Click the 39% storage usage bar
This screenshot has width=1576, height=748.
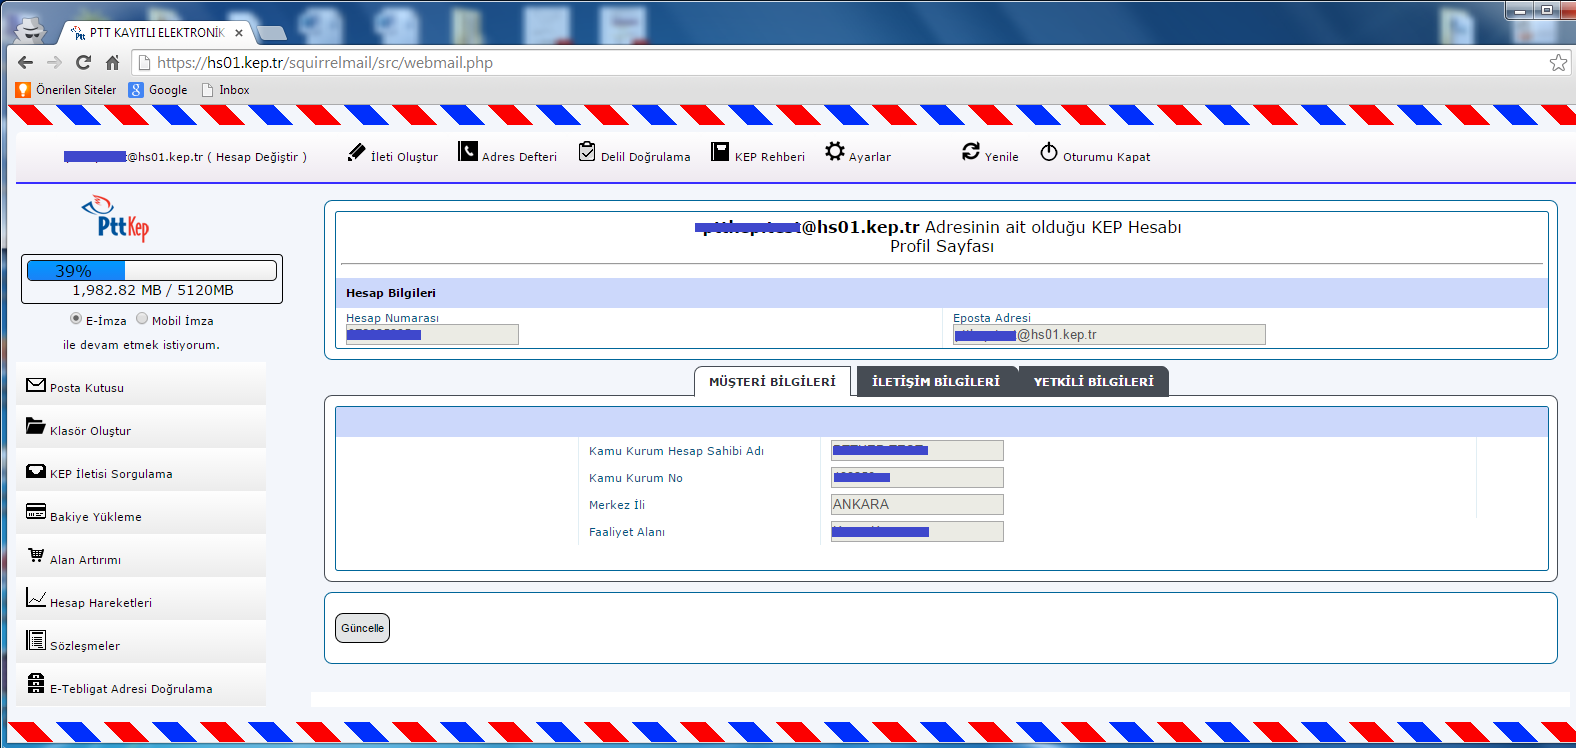tap(152, 271)
